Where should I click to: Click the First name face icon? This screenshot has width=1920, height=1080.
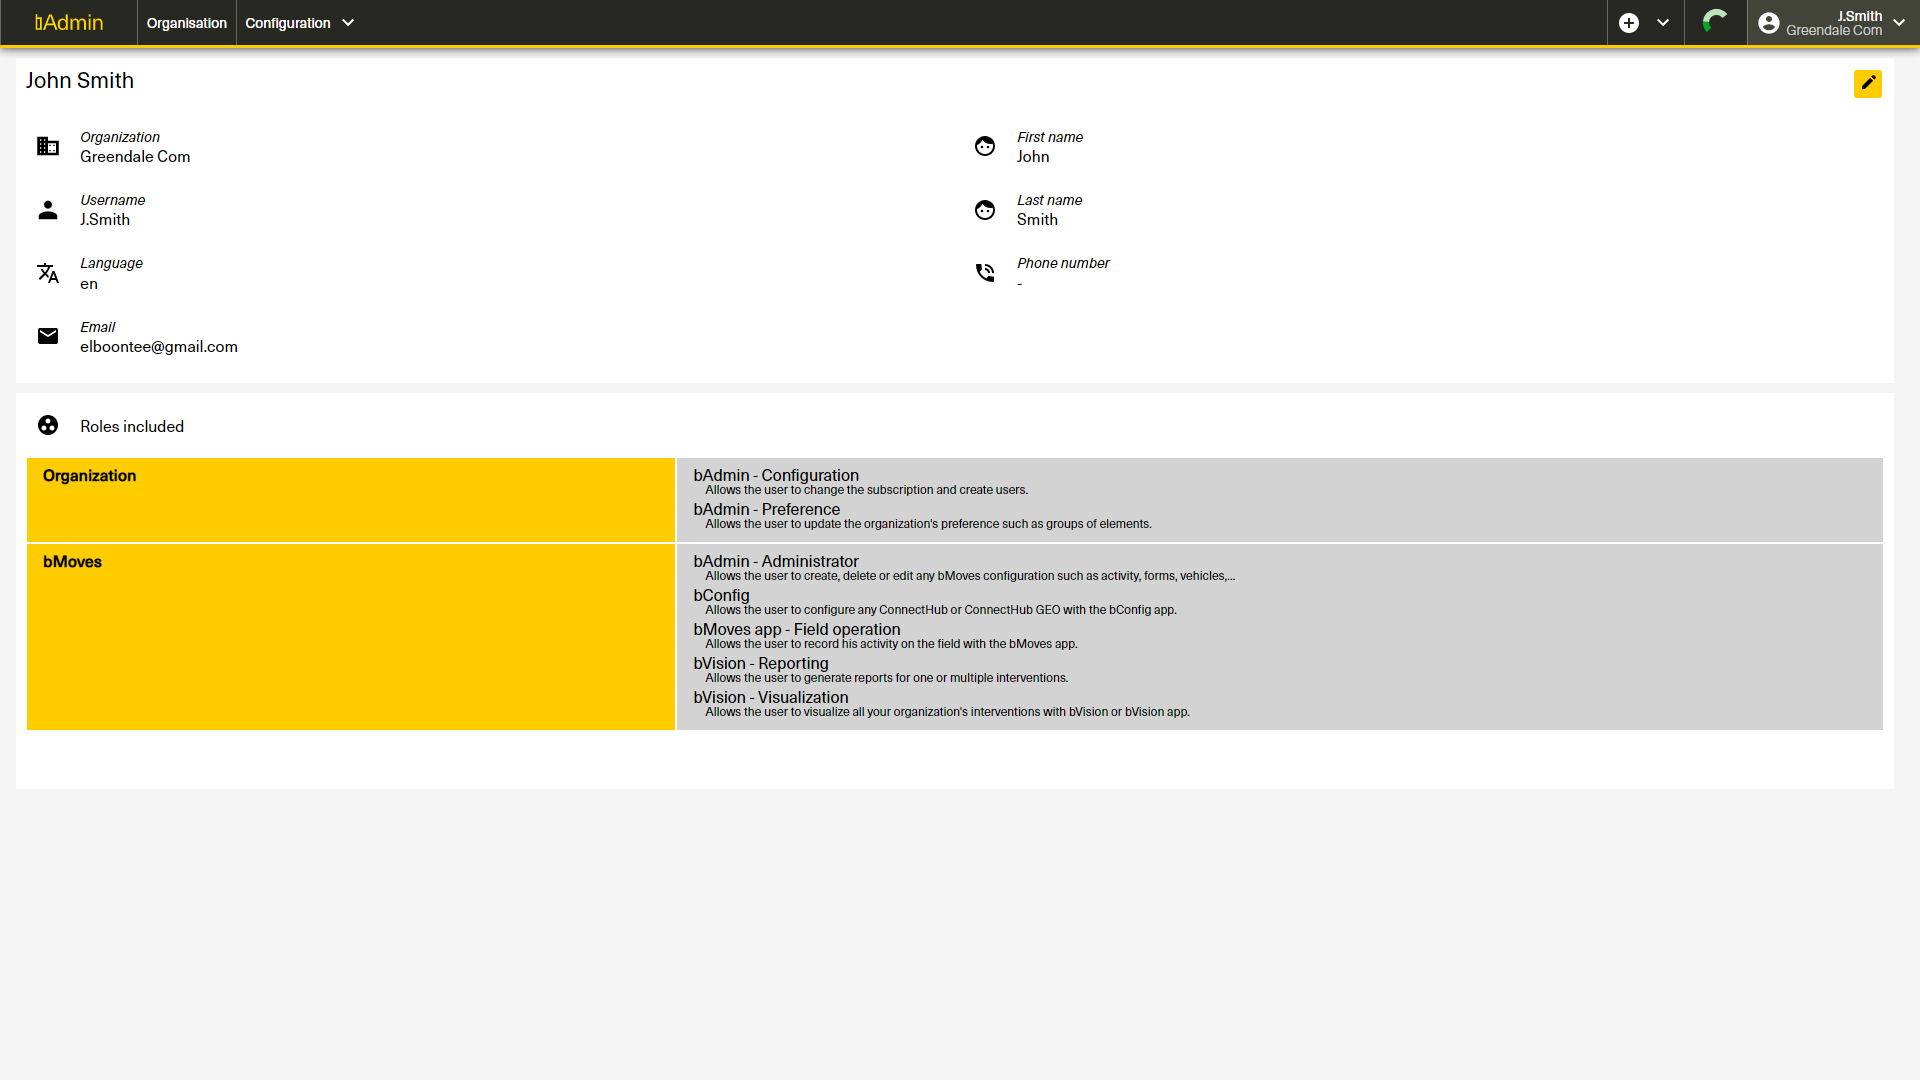click(x=985, y=146)
